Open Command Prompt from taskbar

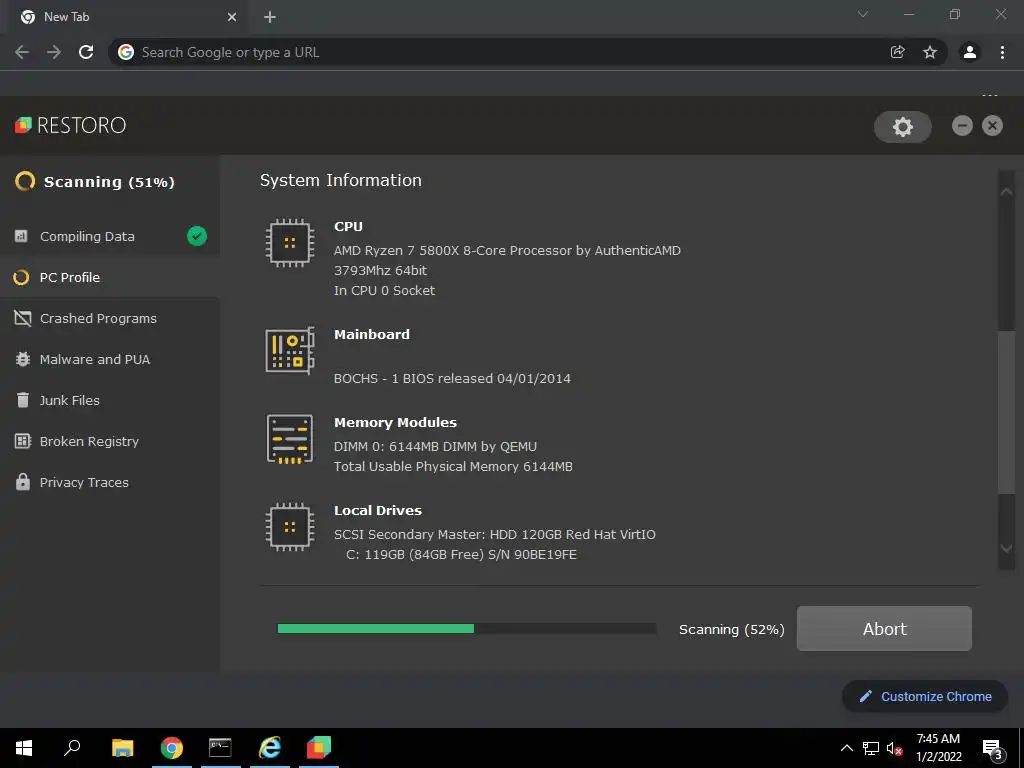tap(220, 748)
